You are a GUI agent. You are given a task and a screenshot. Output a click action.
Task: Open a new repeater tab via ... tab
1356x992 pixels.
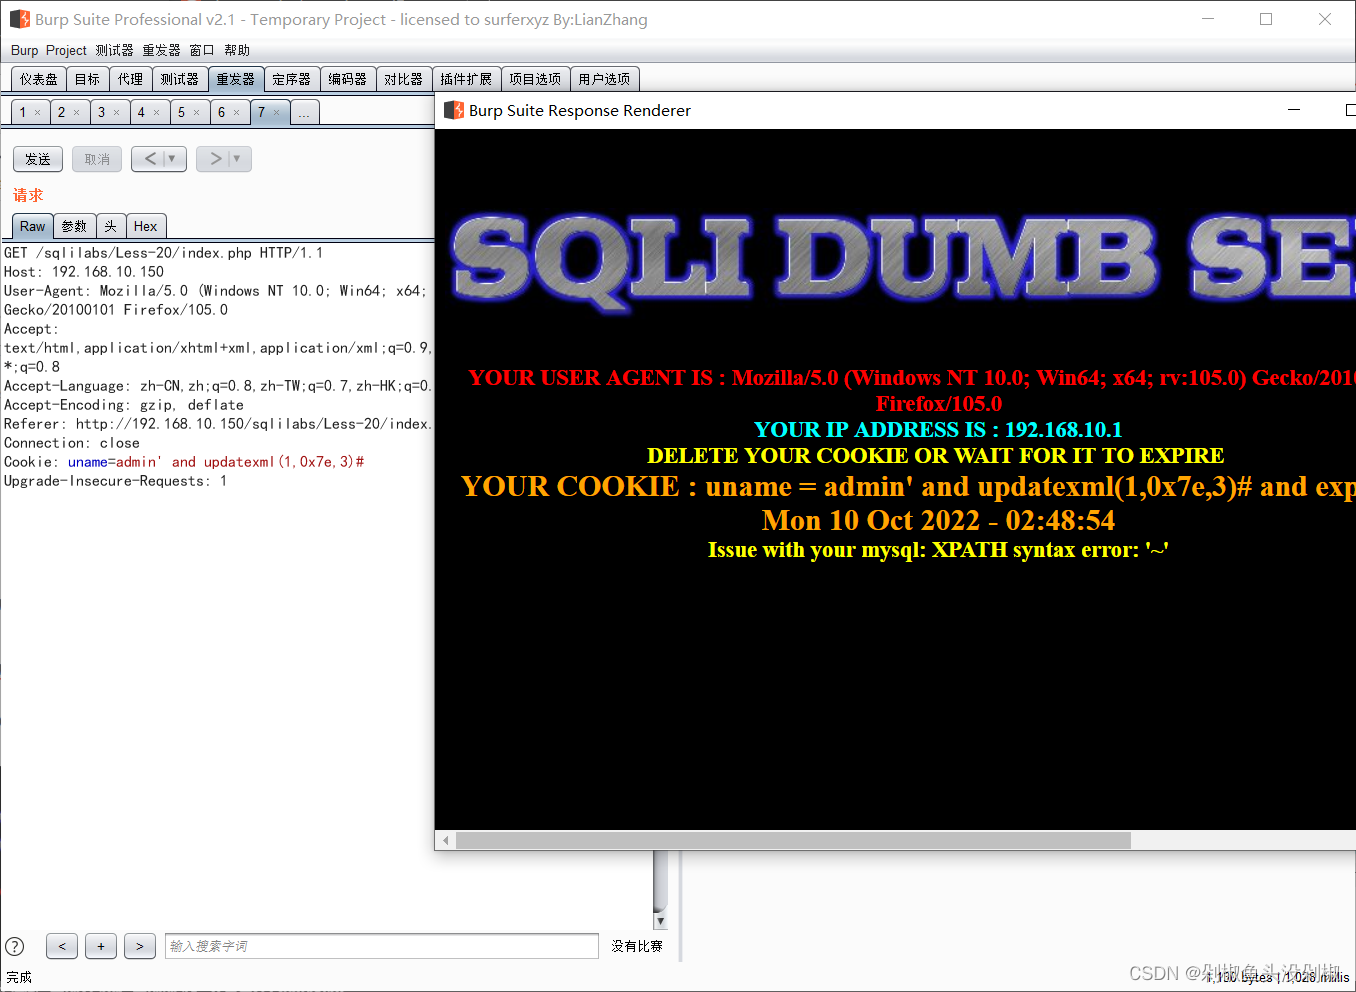point(304,112)
